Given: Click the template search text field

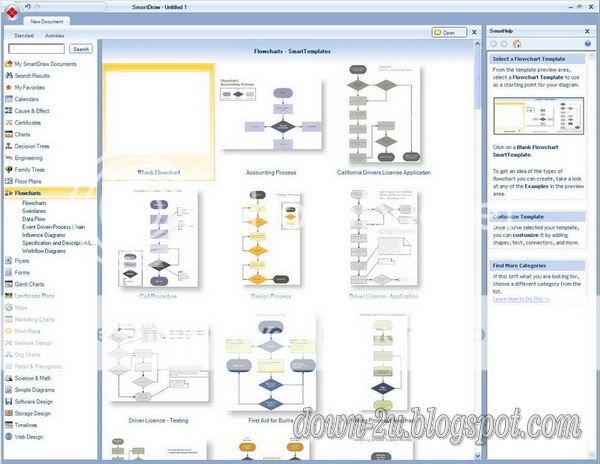Looking at the screenshot, I should 36,48.
